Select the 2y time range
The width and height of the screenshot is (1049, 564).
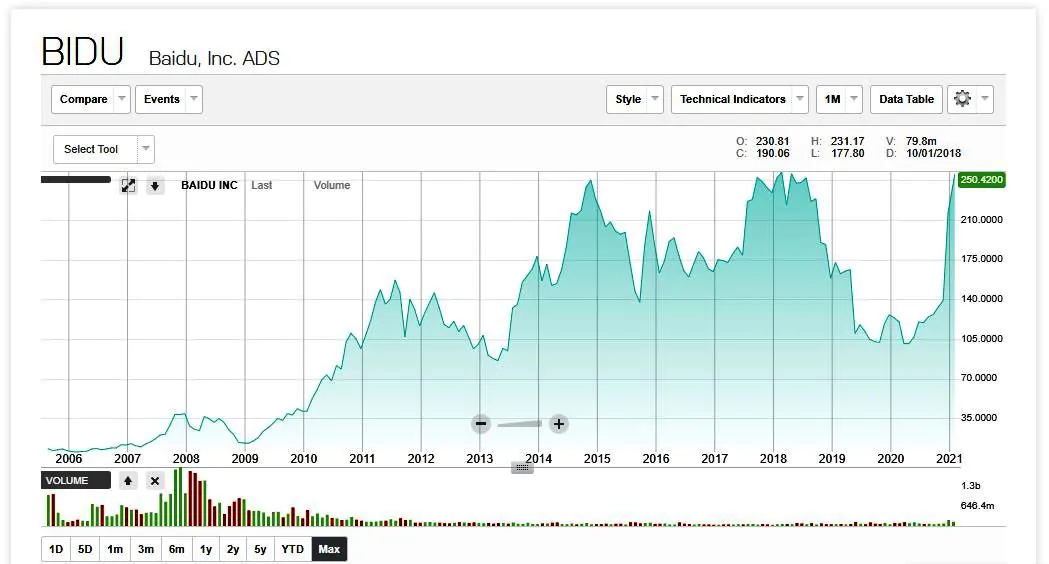click(x=233, y=549)
